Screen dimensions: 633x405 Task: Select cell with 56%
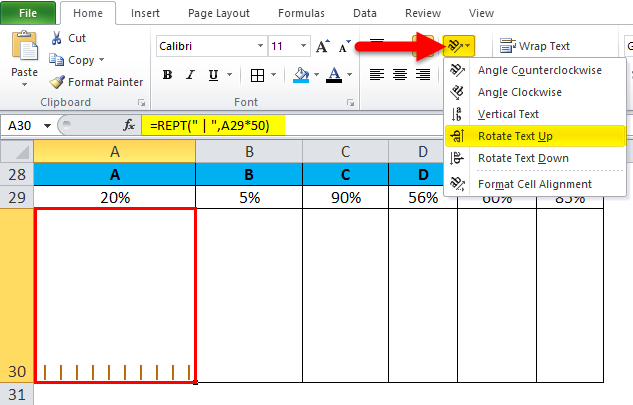(x=423, y=197)
